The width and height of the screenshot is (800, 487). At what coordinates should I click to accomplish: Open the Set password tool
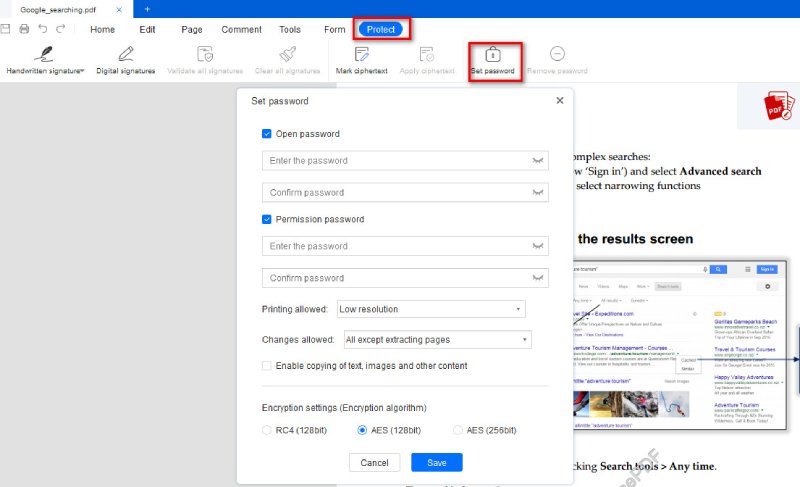click(x=492, y=60)
